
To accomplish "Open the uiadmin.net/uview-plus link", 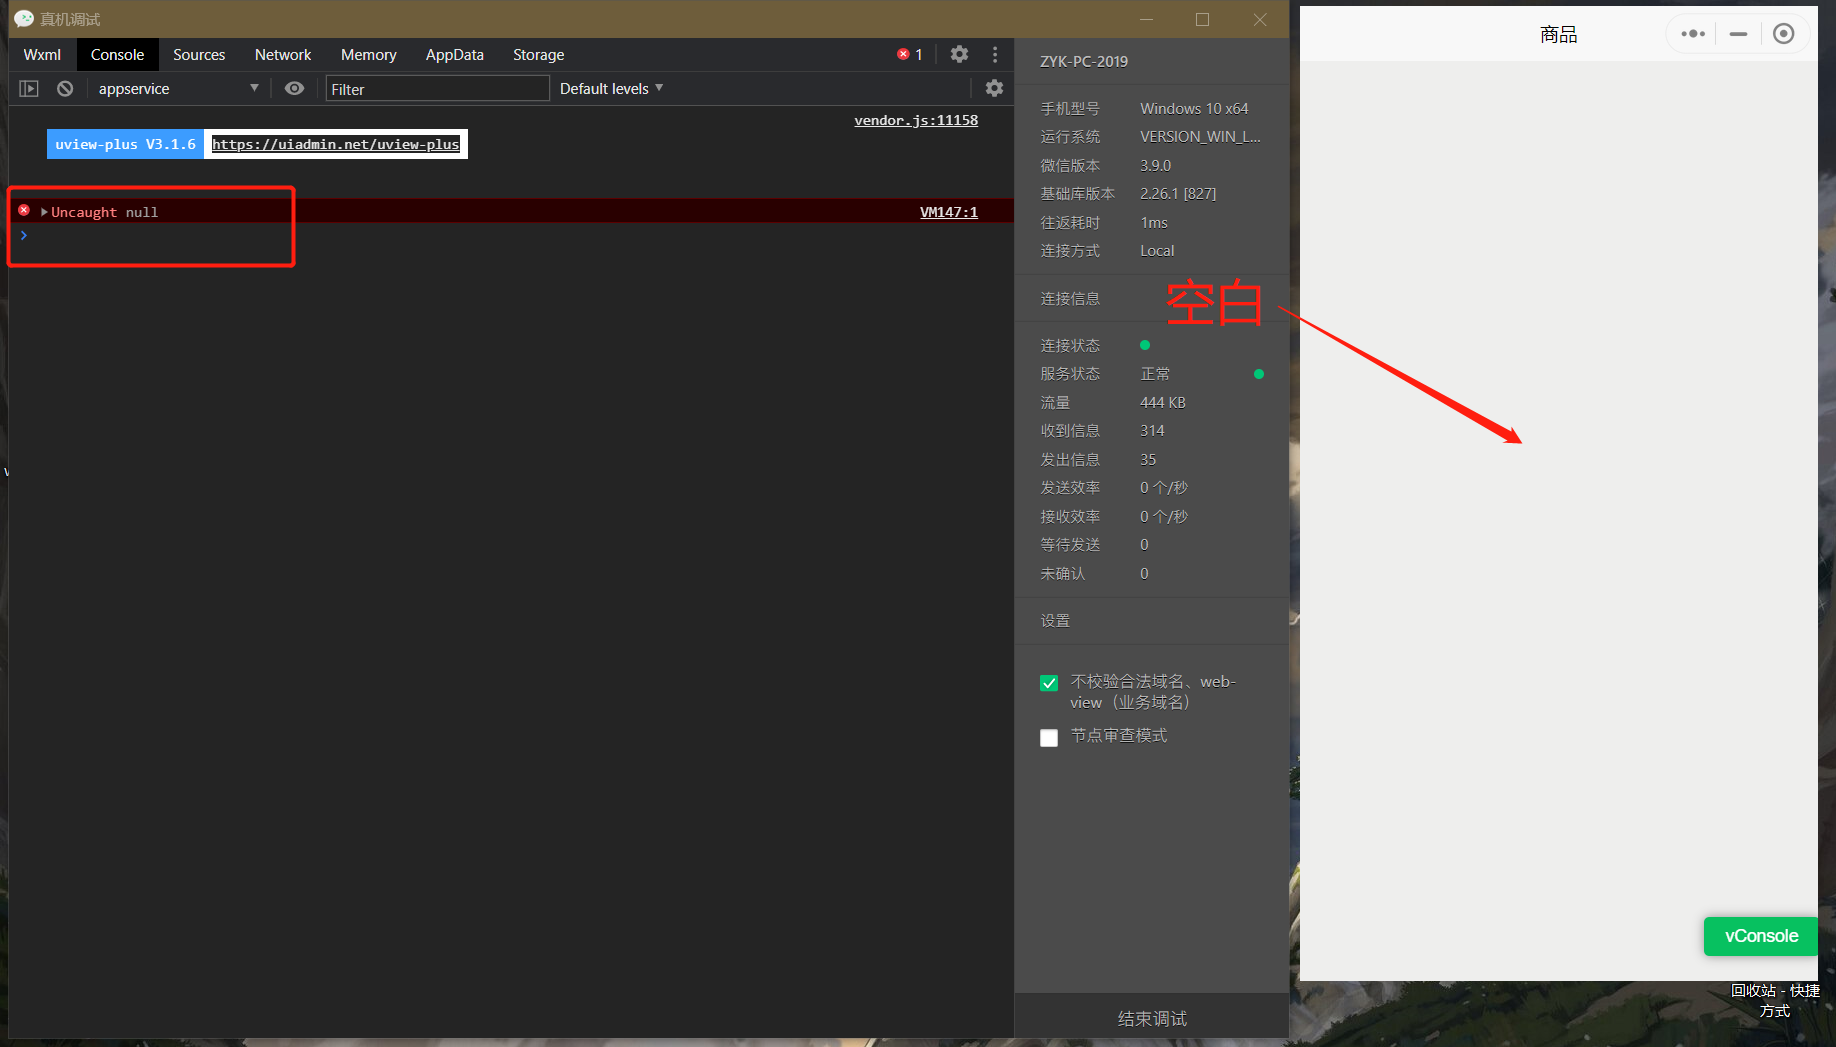I will (335, 144).
